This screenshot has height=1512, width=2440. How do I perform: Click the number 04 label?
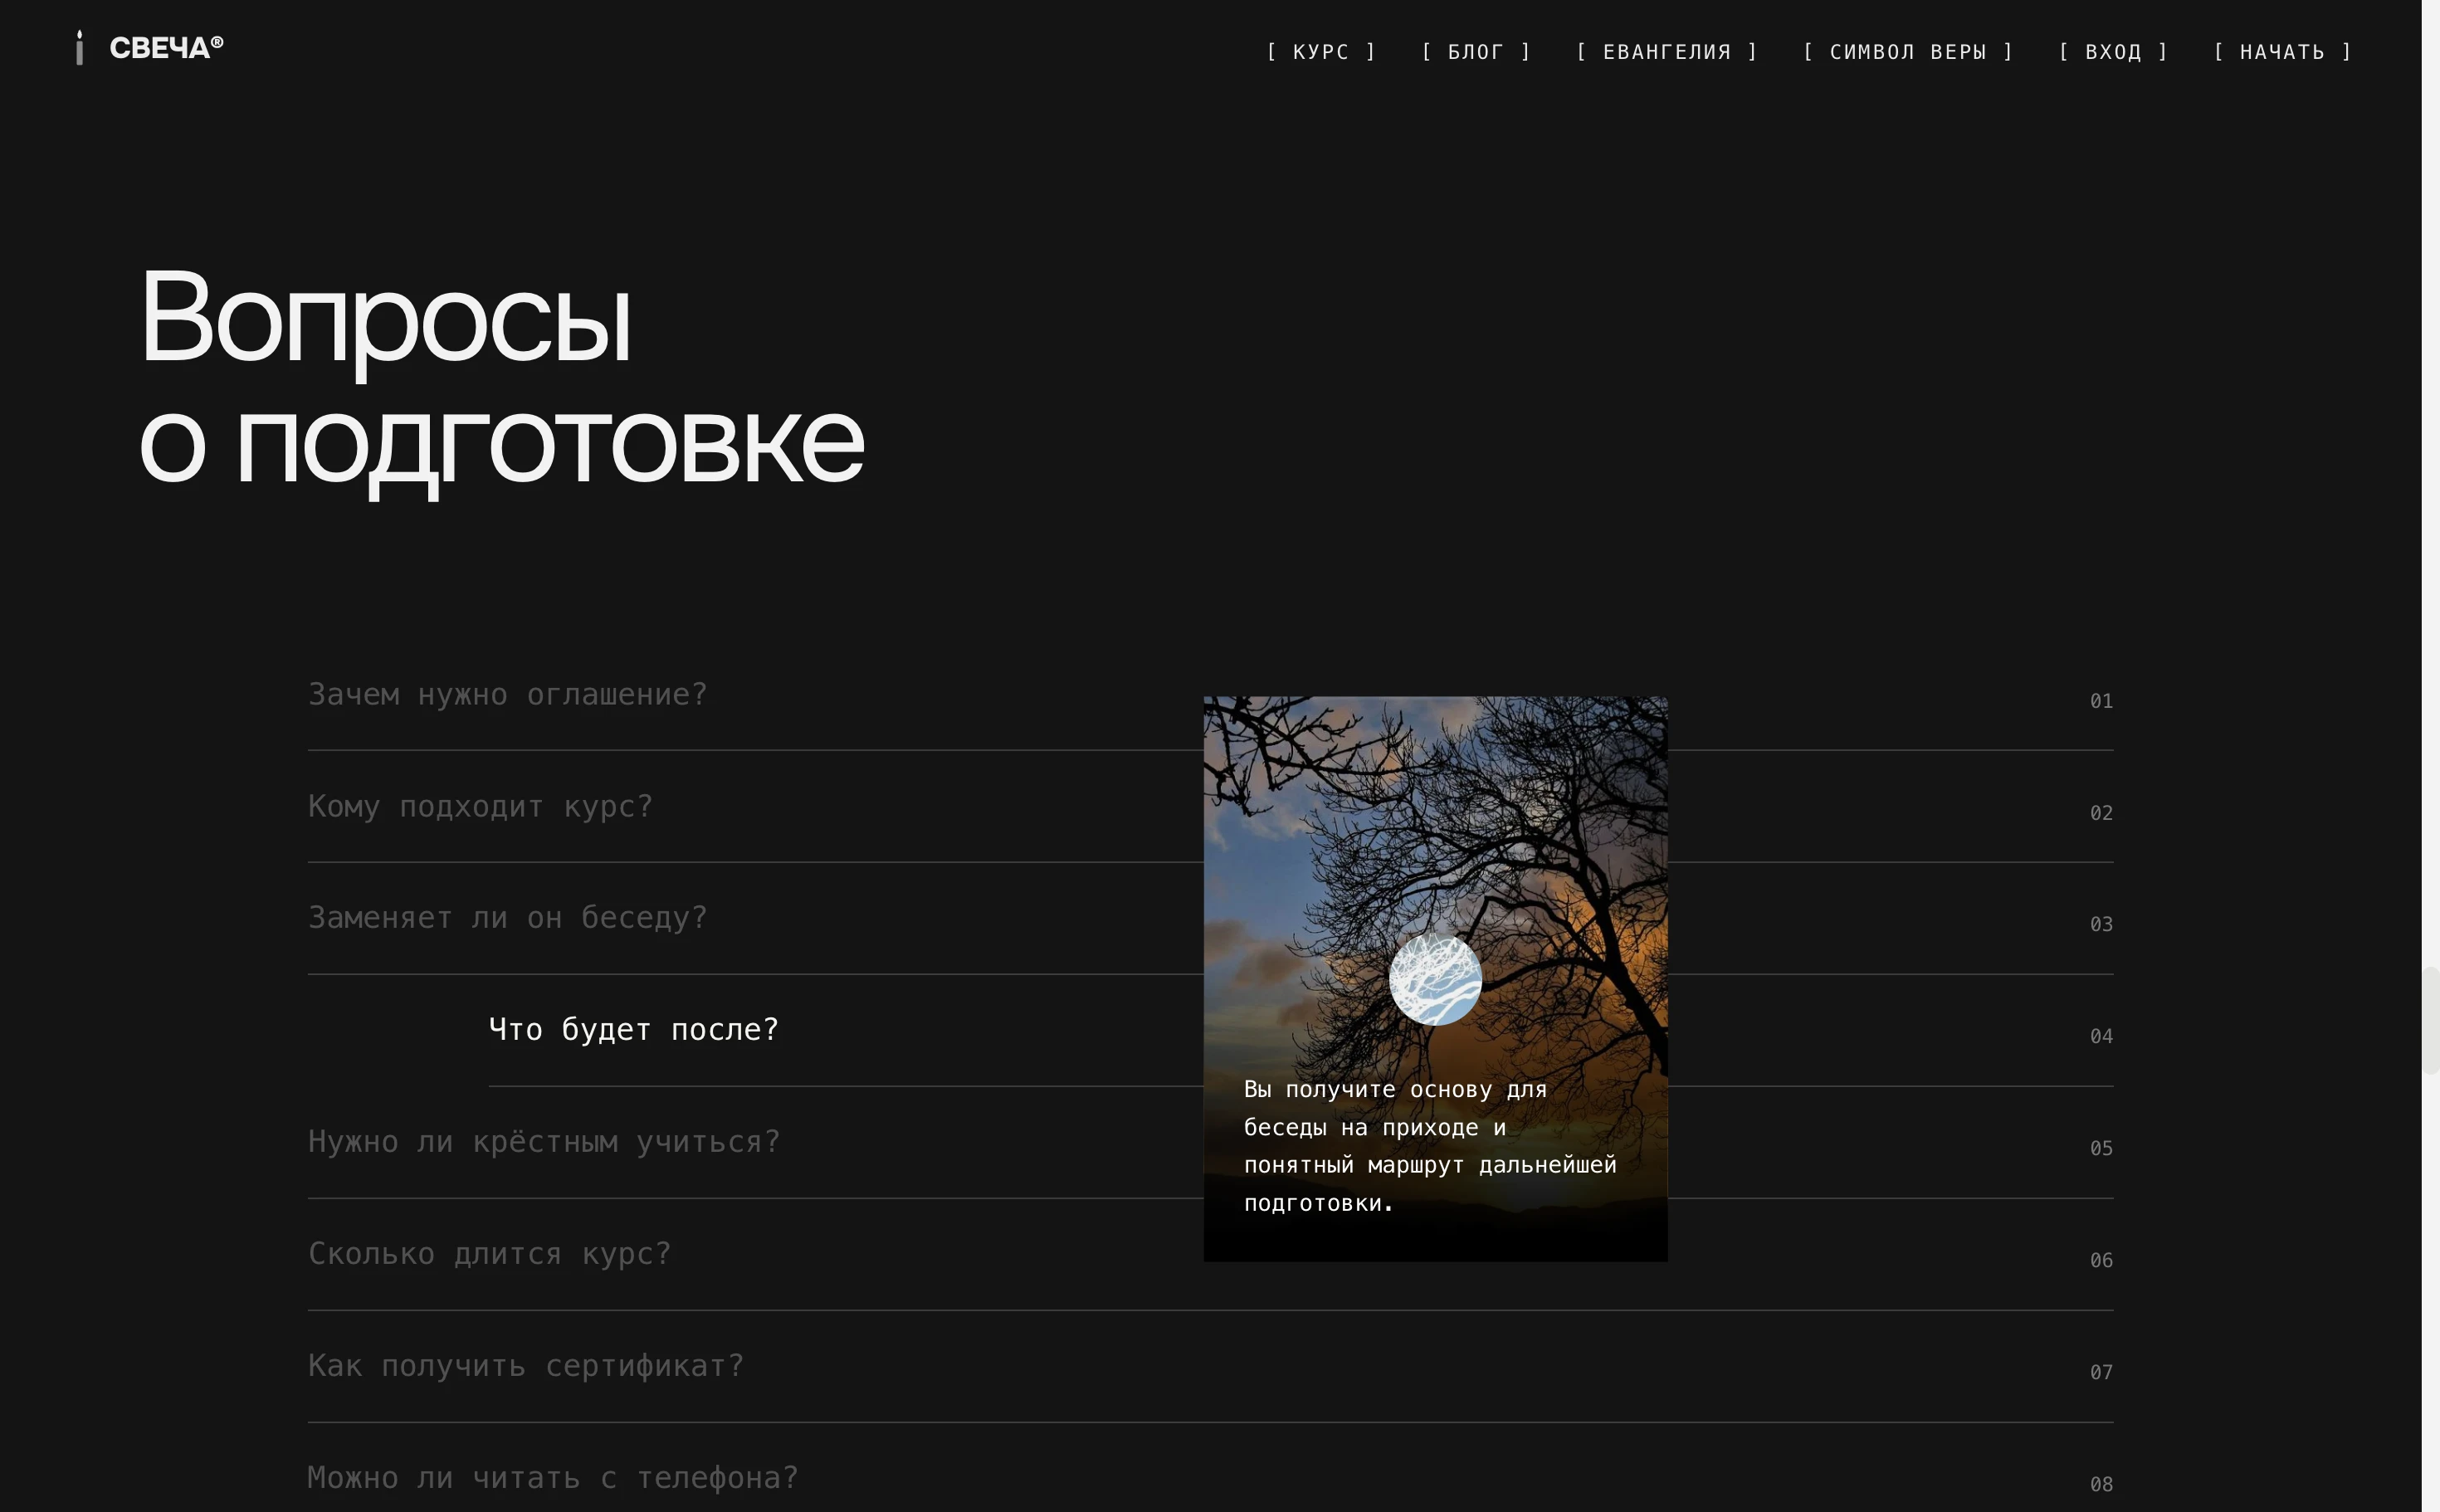pos(2101,1036)
